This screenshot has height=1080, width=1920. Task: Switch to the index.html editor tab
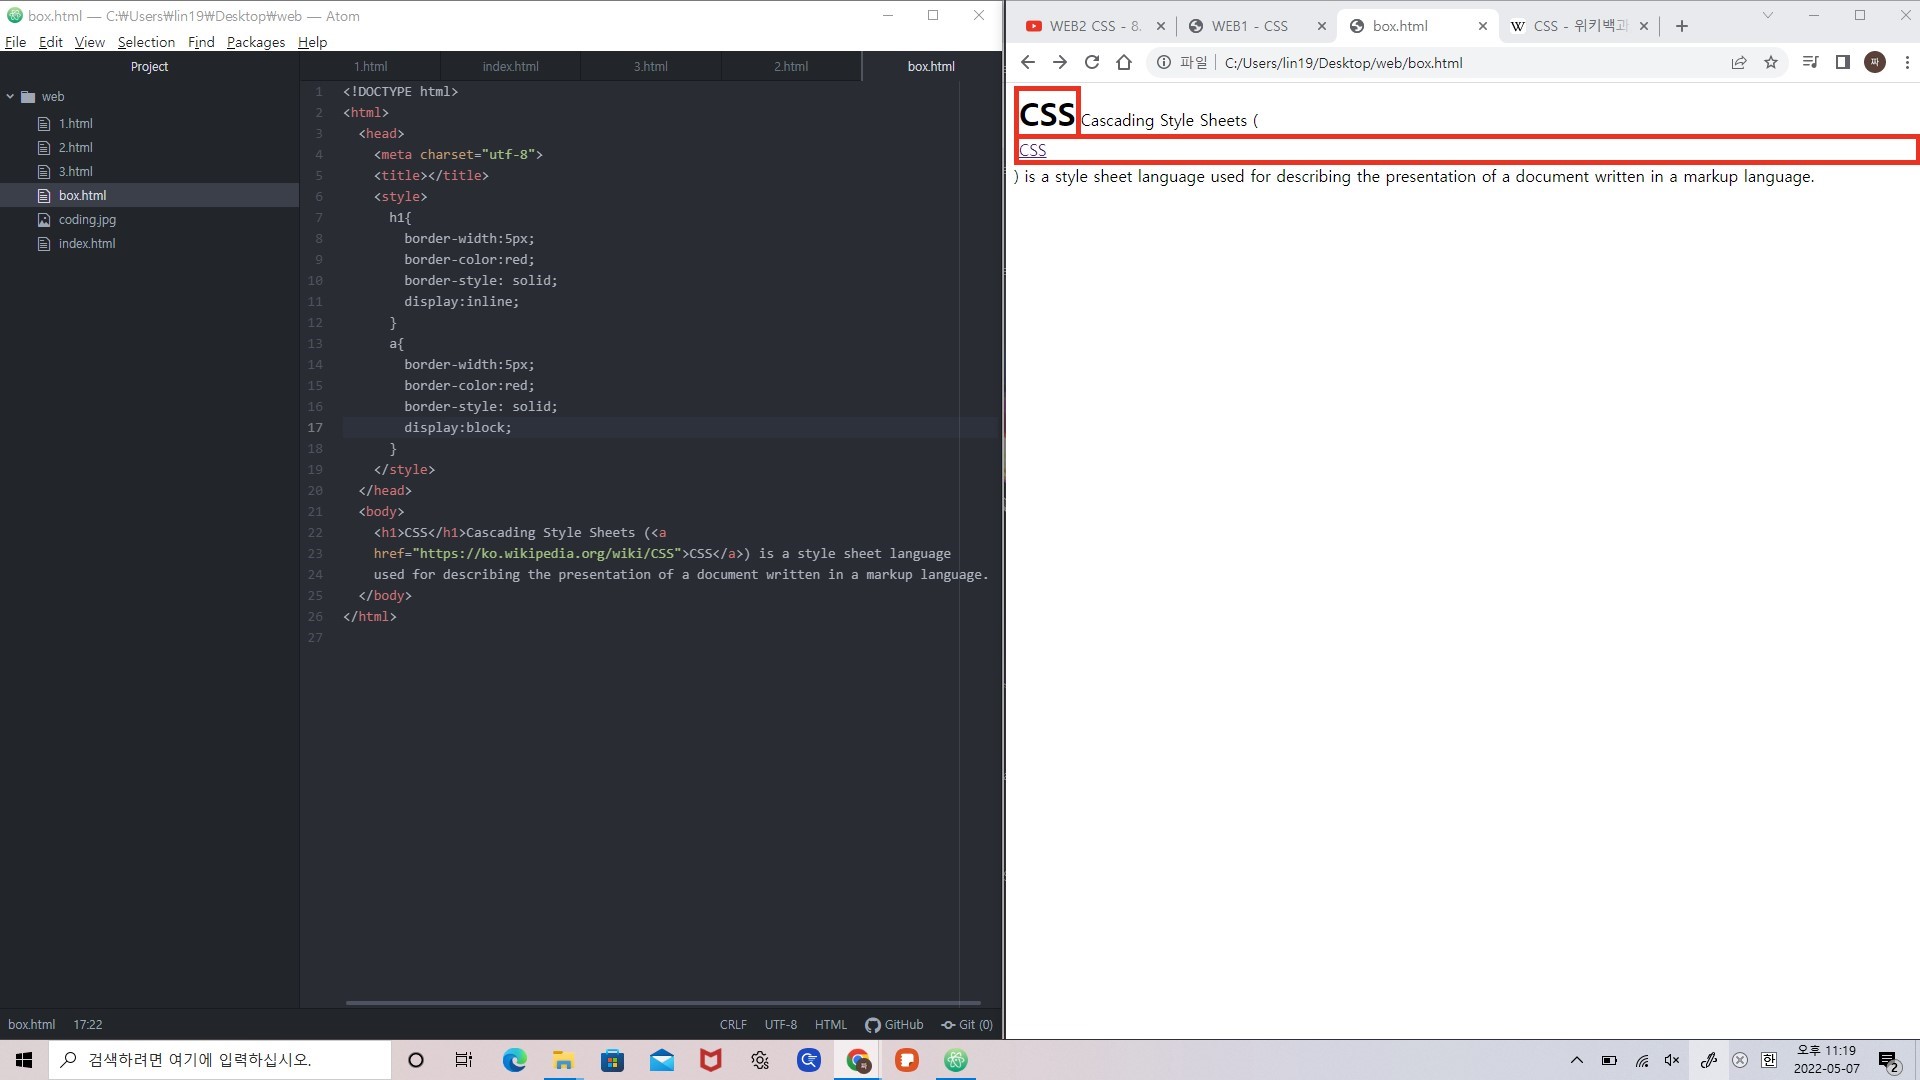(x=510, y=66)
